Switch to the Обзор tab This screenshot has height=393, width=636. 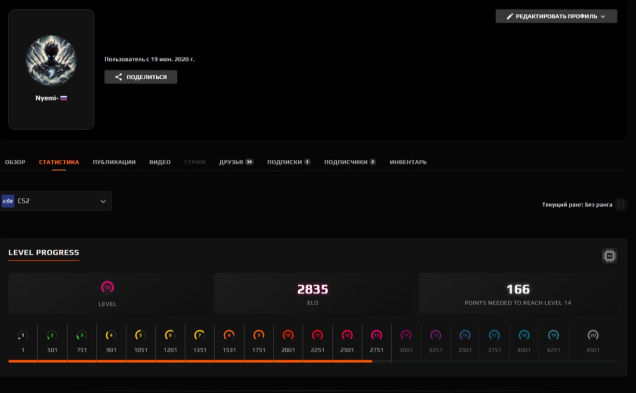15,162
